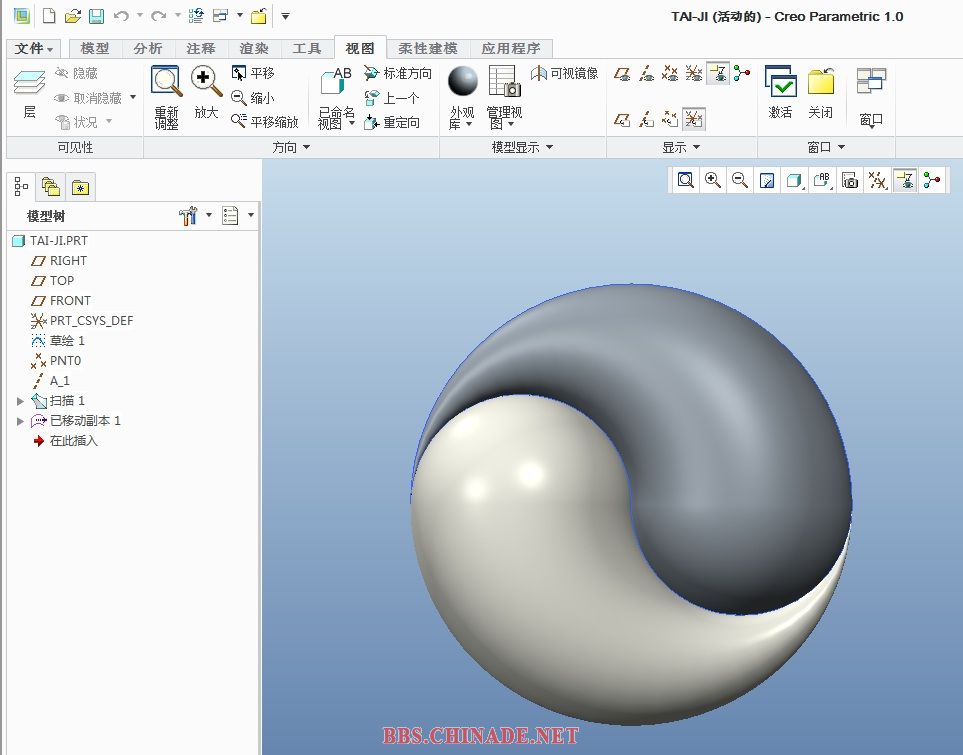Viewport: 963px width, 755px height.
Task: Toggle plane display in ribbon Display group
Action: [622, 73]
